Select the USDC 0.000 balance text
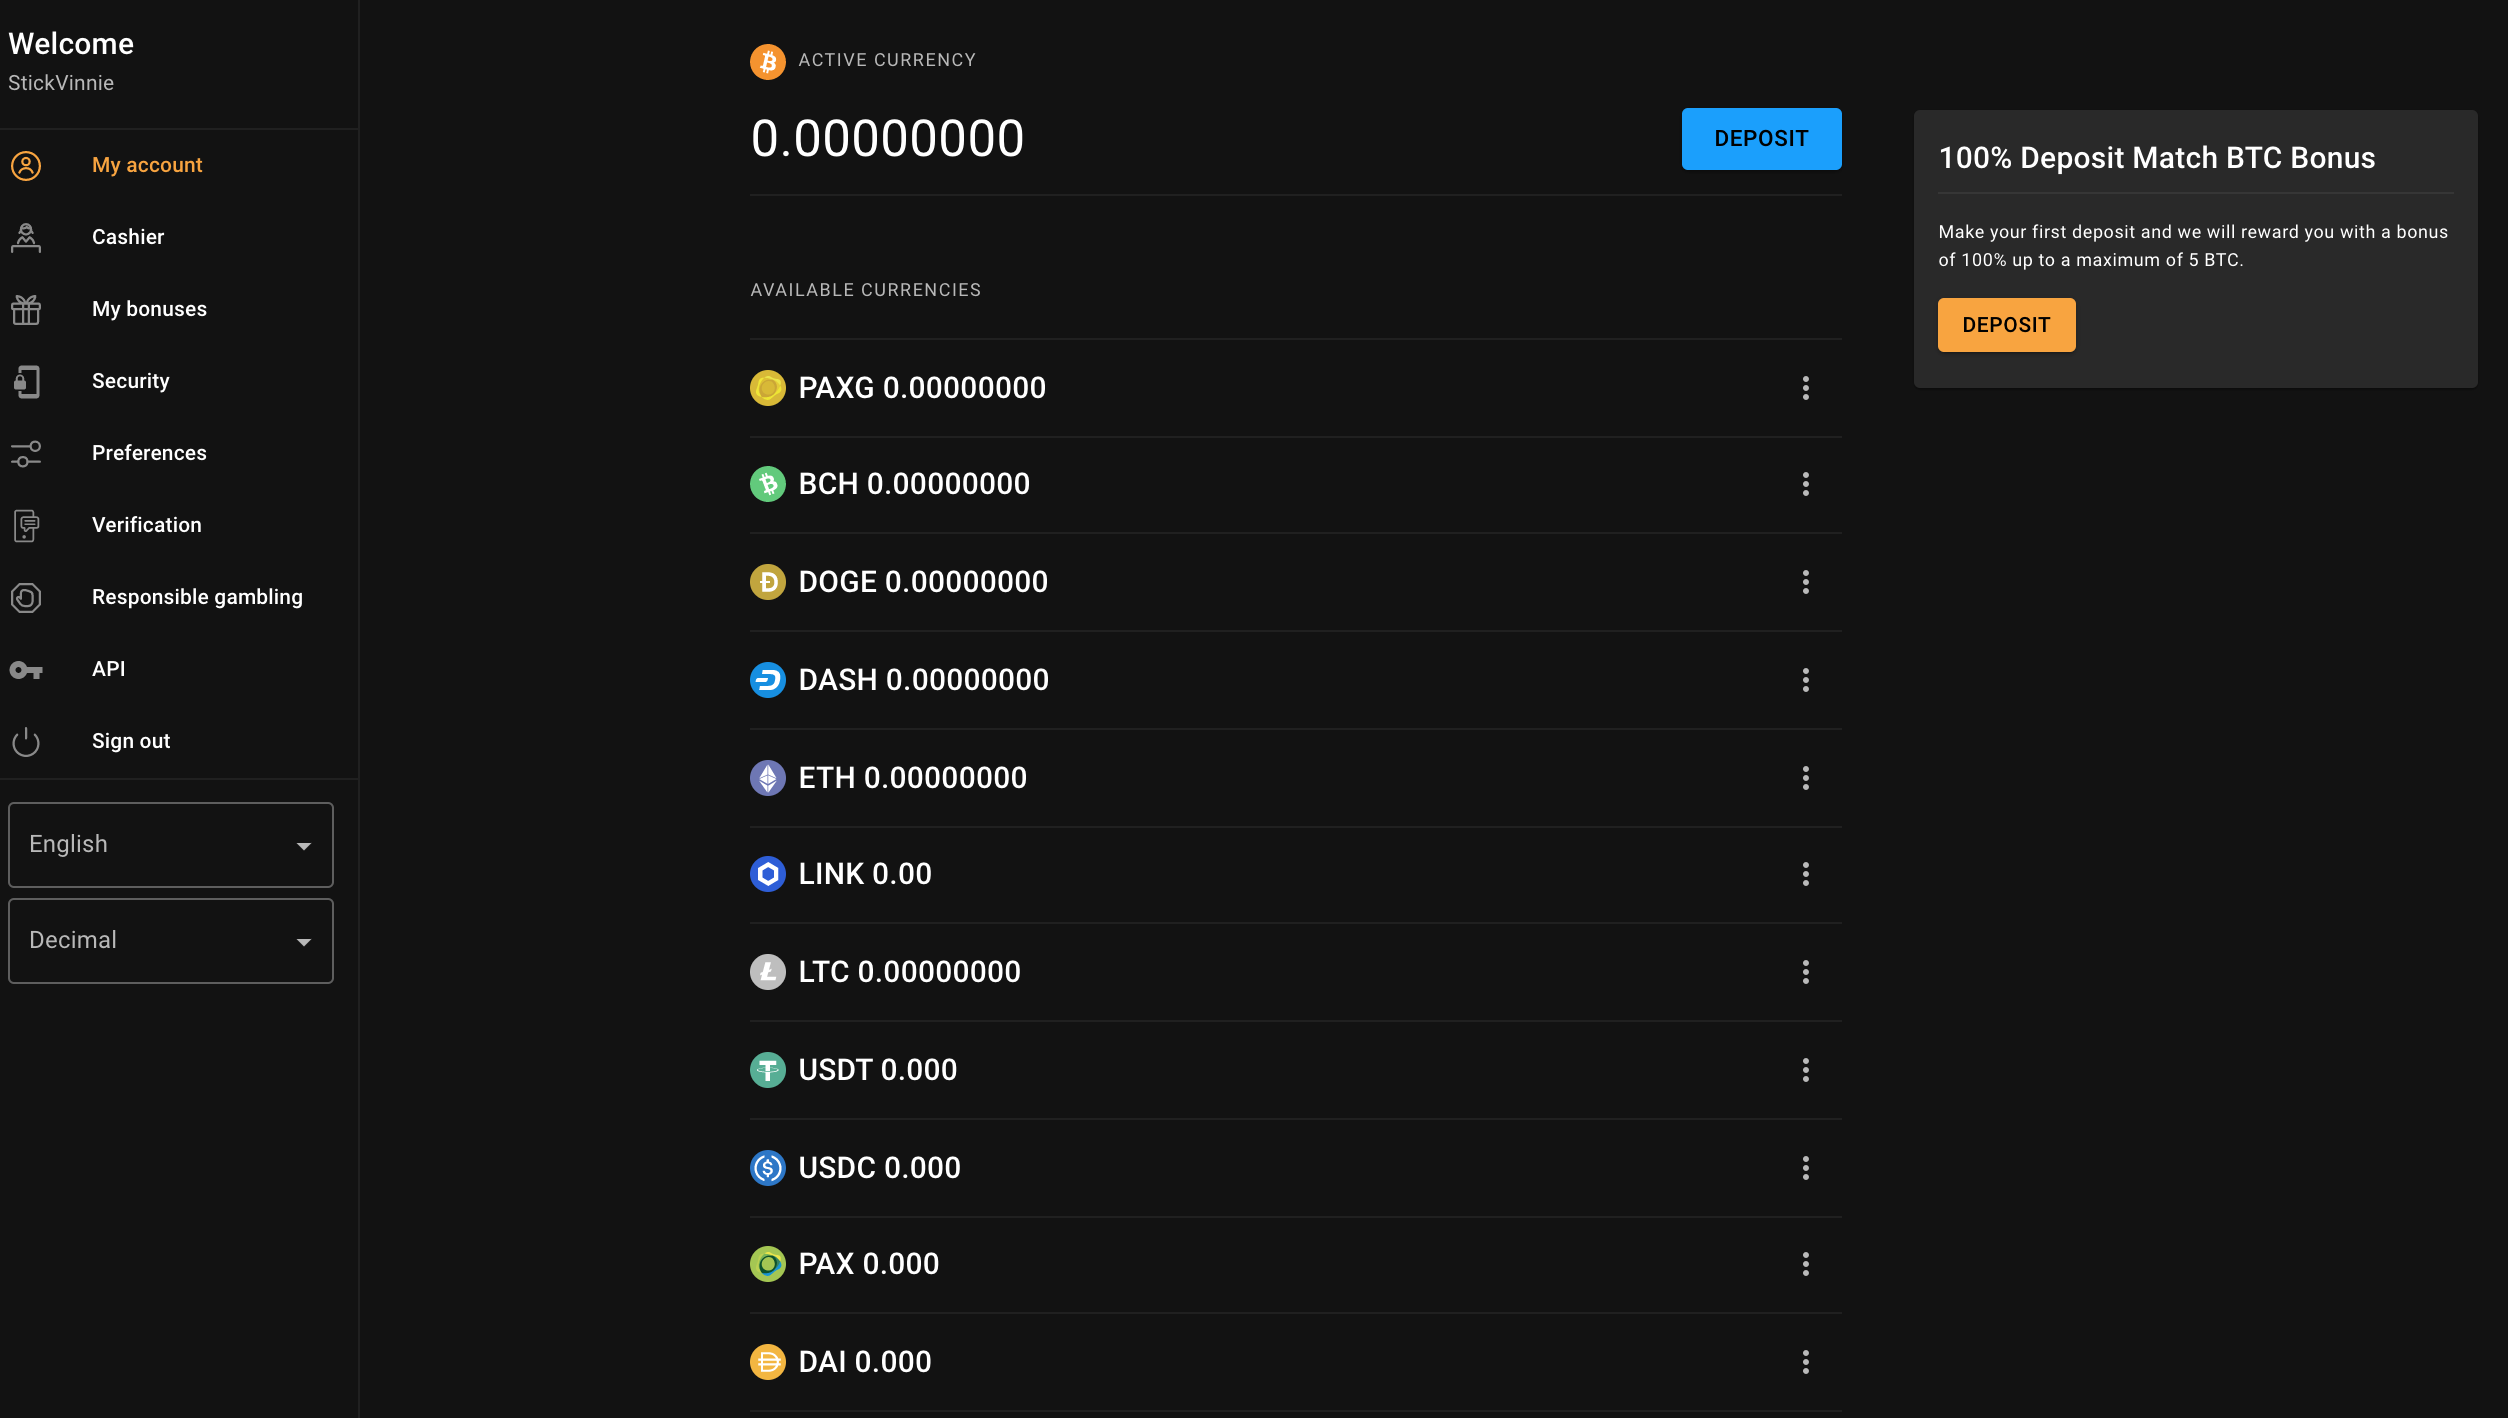 pos(880,1168)
